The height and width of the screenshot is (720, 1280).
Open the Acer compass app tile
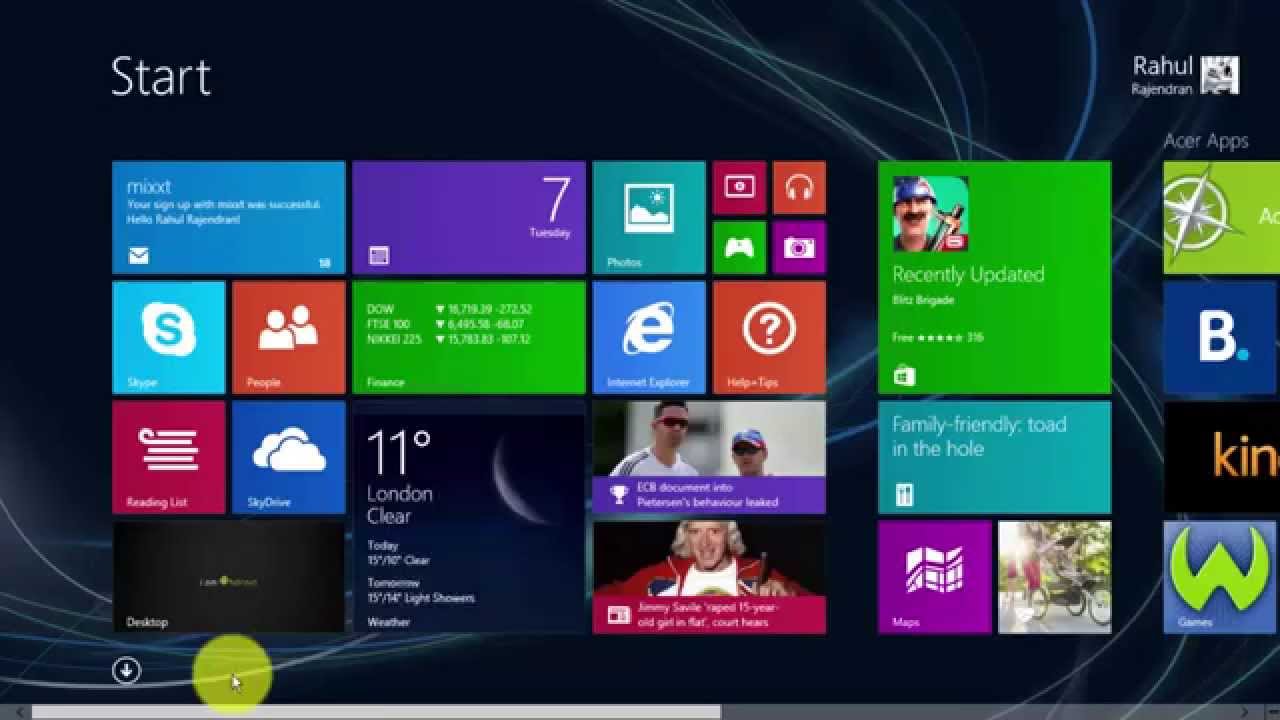(x=1221, y=218)
